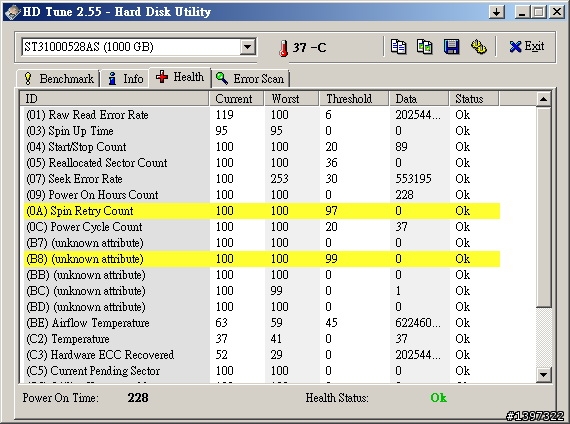Switch to the Info tab
The width and height of the screenshot is (570, 424).
(125, 79)
